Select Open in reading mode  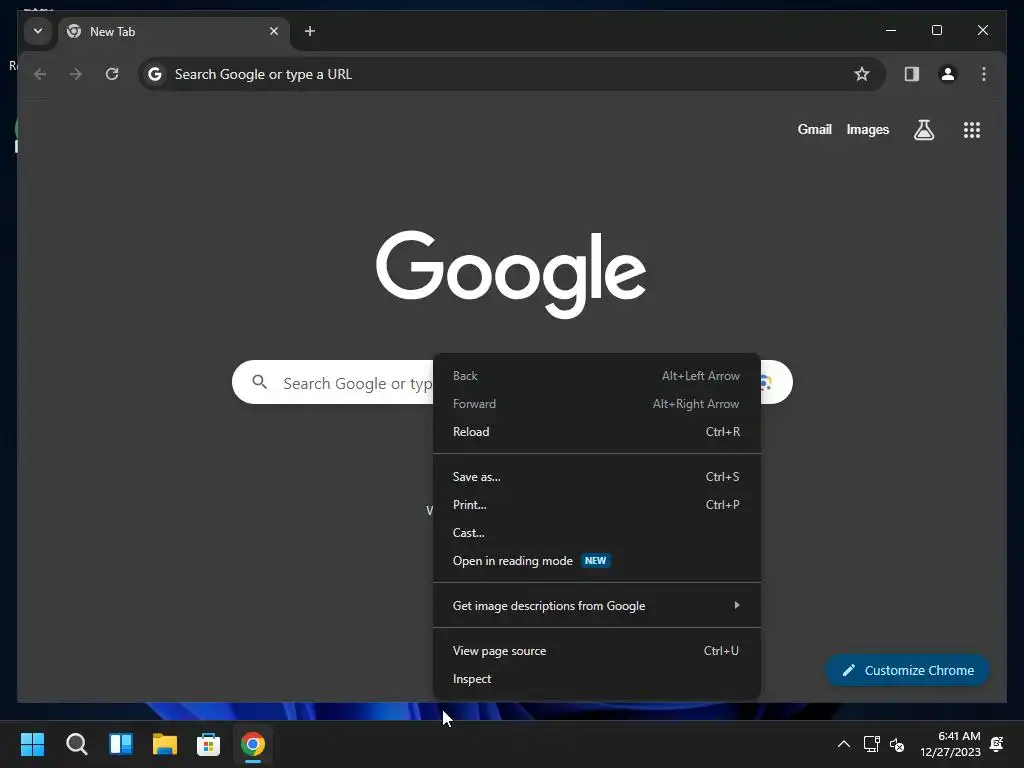[x=597, y=561]
